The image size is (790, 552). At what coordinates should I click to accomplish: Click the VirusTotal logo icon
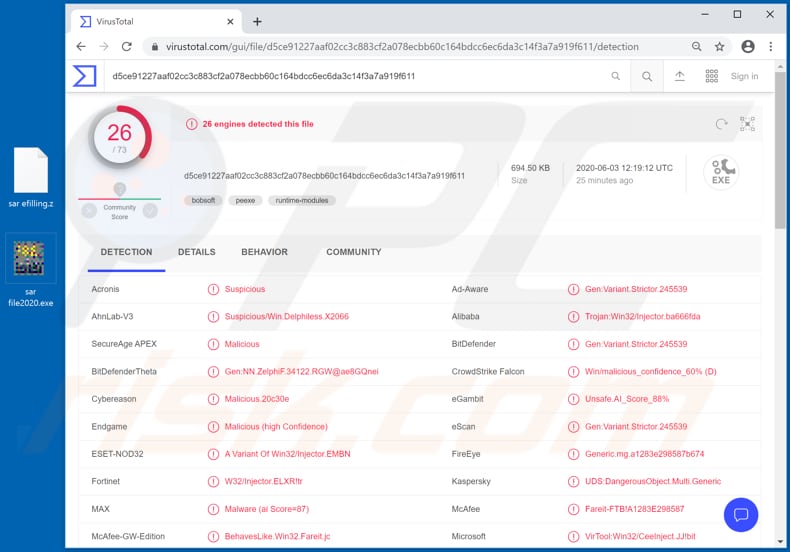pos(84,76)
